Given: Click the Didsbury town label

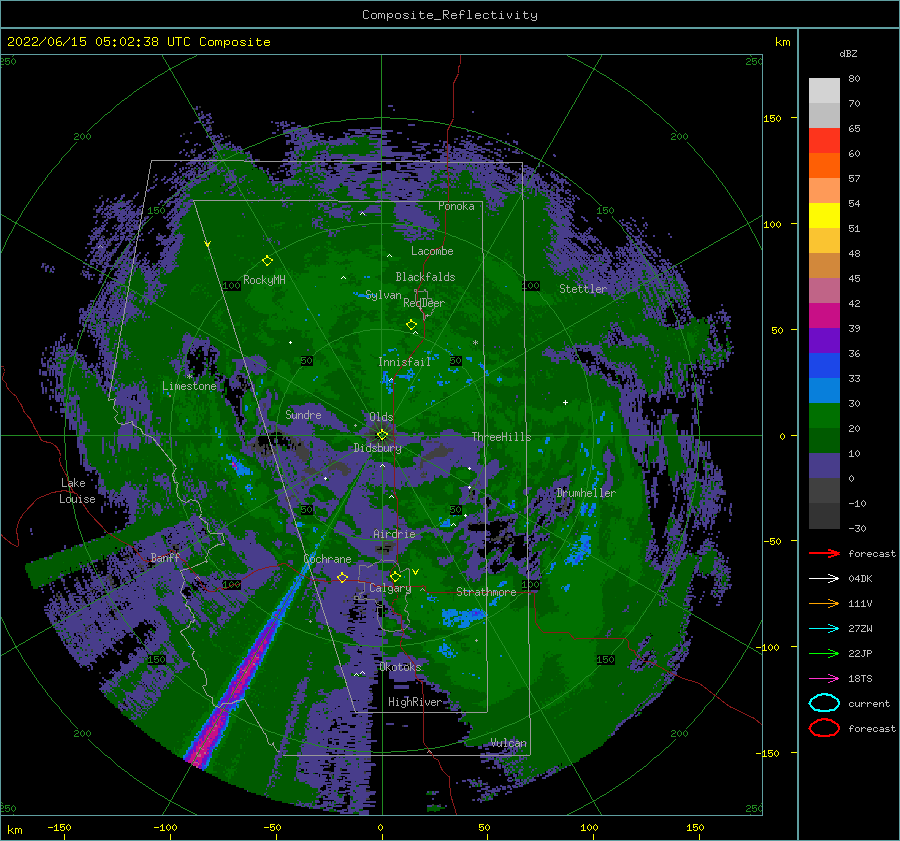Looking at the screenshot, I should (x=378, y=448).
